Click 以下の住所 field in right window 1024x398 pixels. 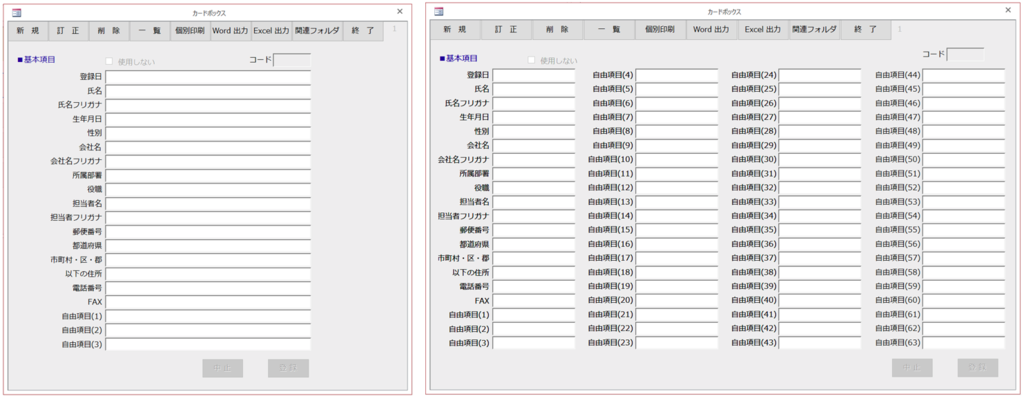coord(534,272)
